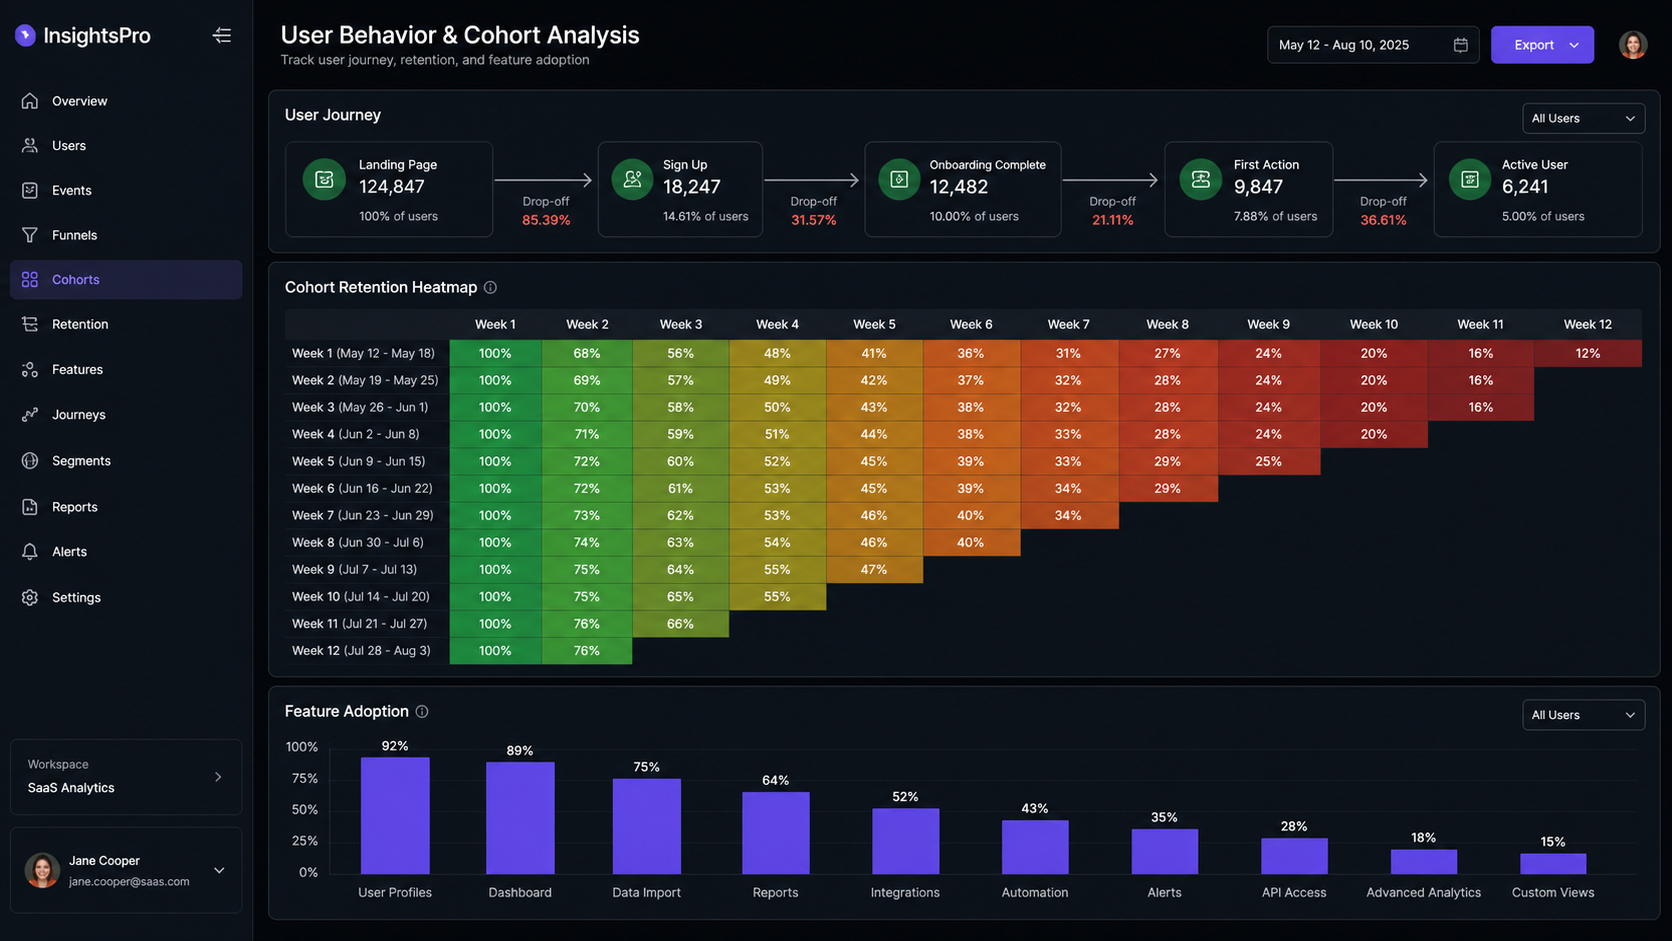
Task: Open Retention in the sidebar
Action: [x=126, y=324]
